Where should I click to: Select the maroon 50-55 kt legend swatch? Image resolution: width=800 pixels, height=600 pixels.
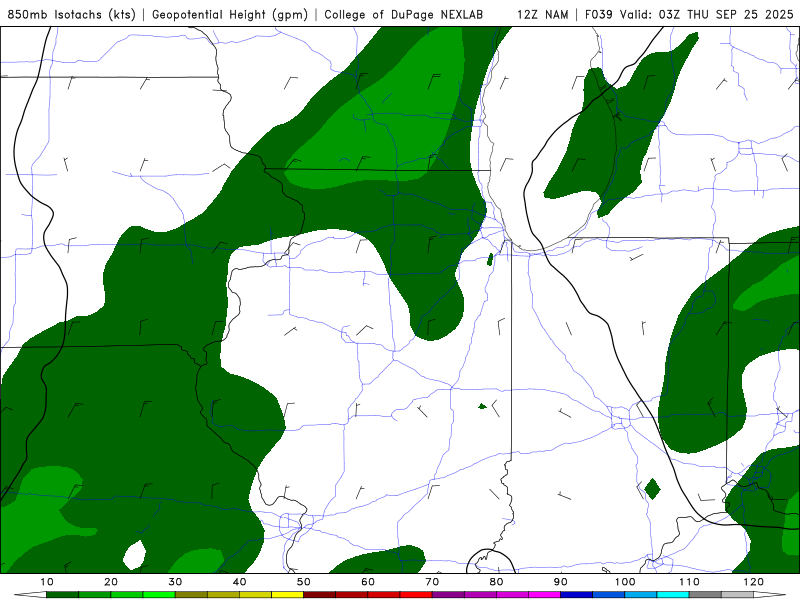point(319,595)
